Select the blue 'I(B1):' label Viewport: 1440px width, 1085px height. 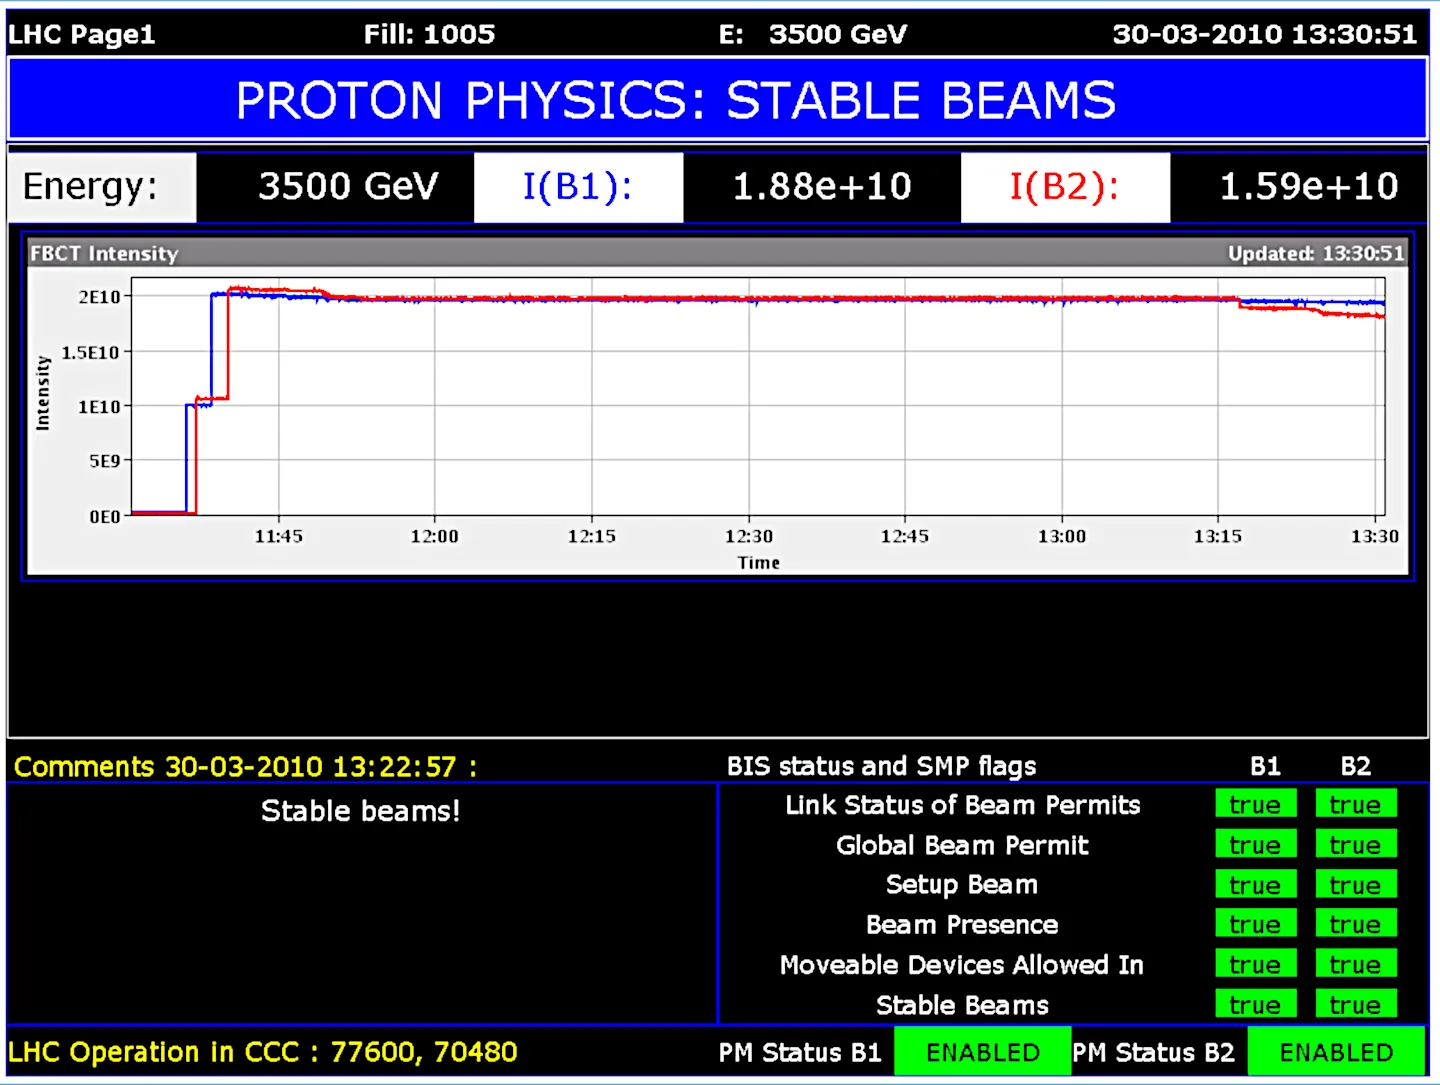[x=578, y=187]
